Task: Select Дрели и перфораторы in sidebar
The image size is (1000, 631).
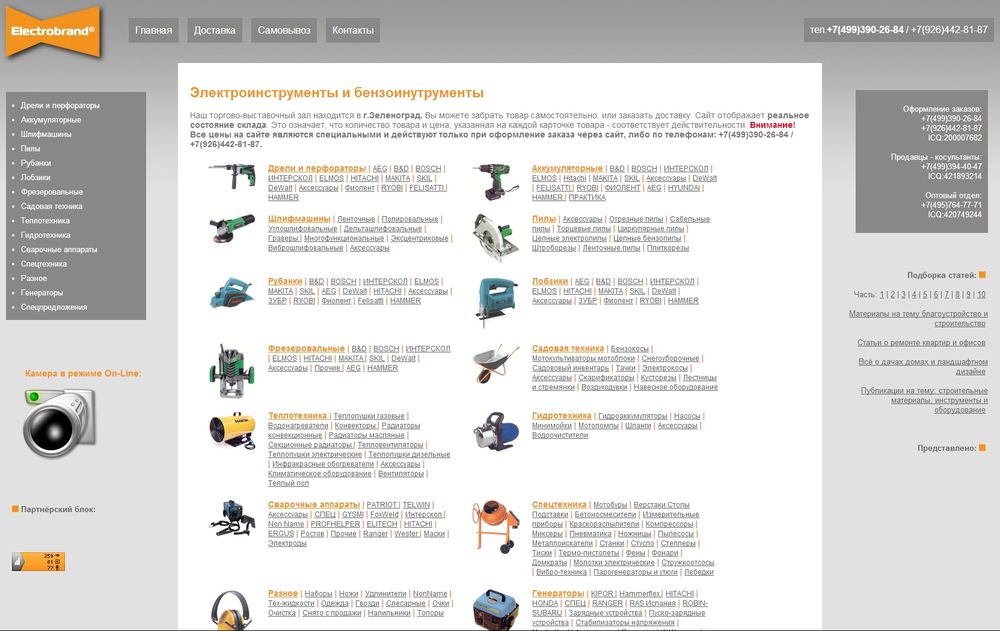Action: click(60, 105)
